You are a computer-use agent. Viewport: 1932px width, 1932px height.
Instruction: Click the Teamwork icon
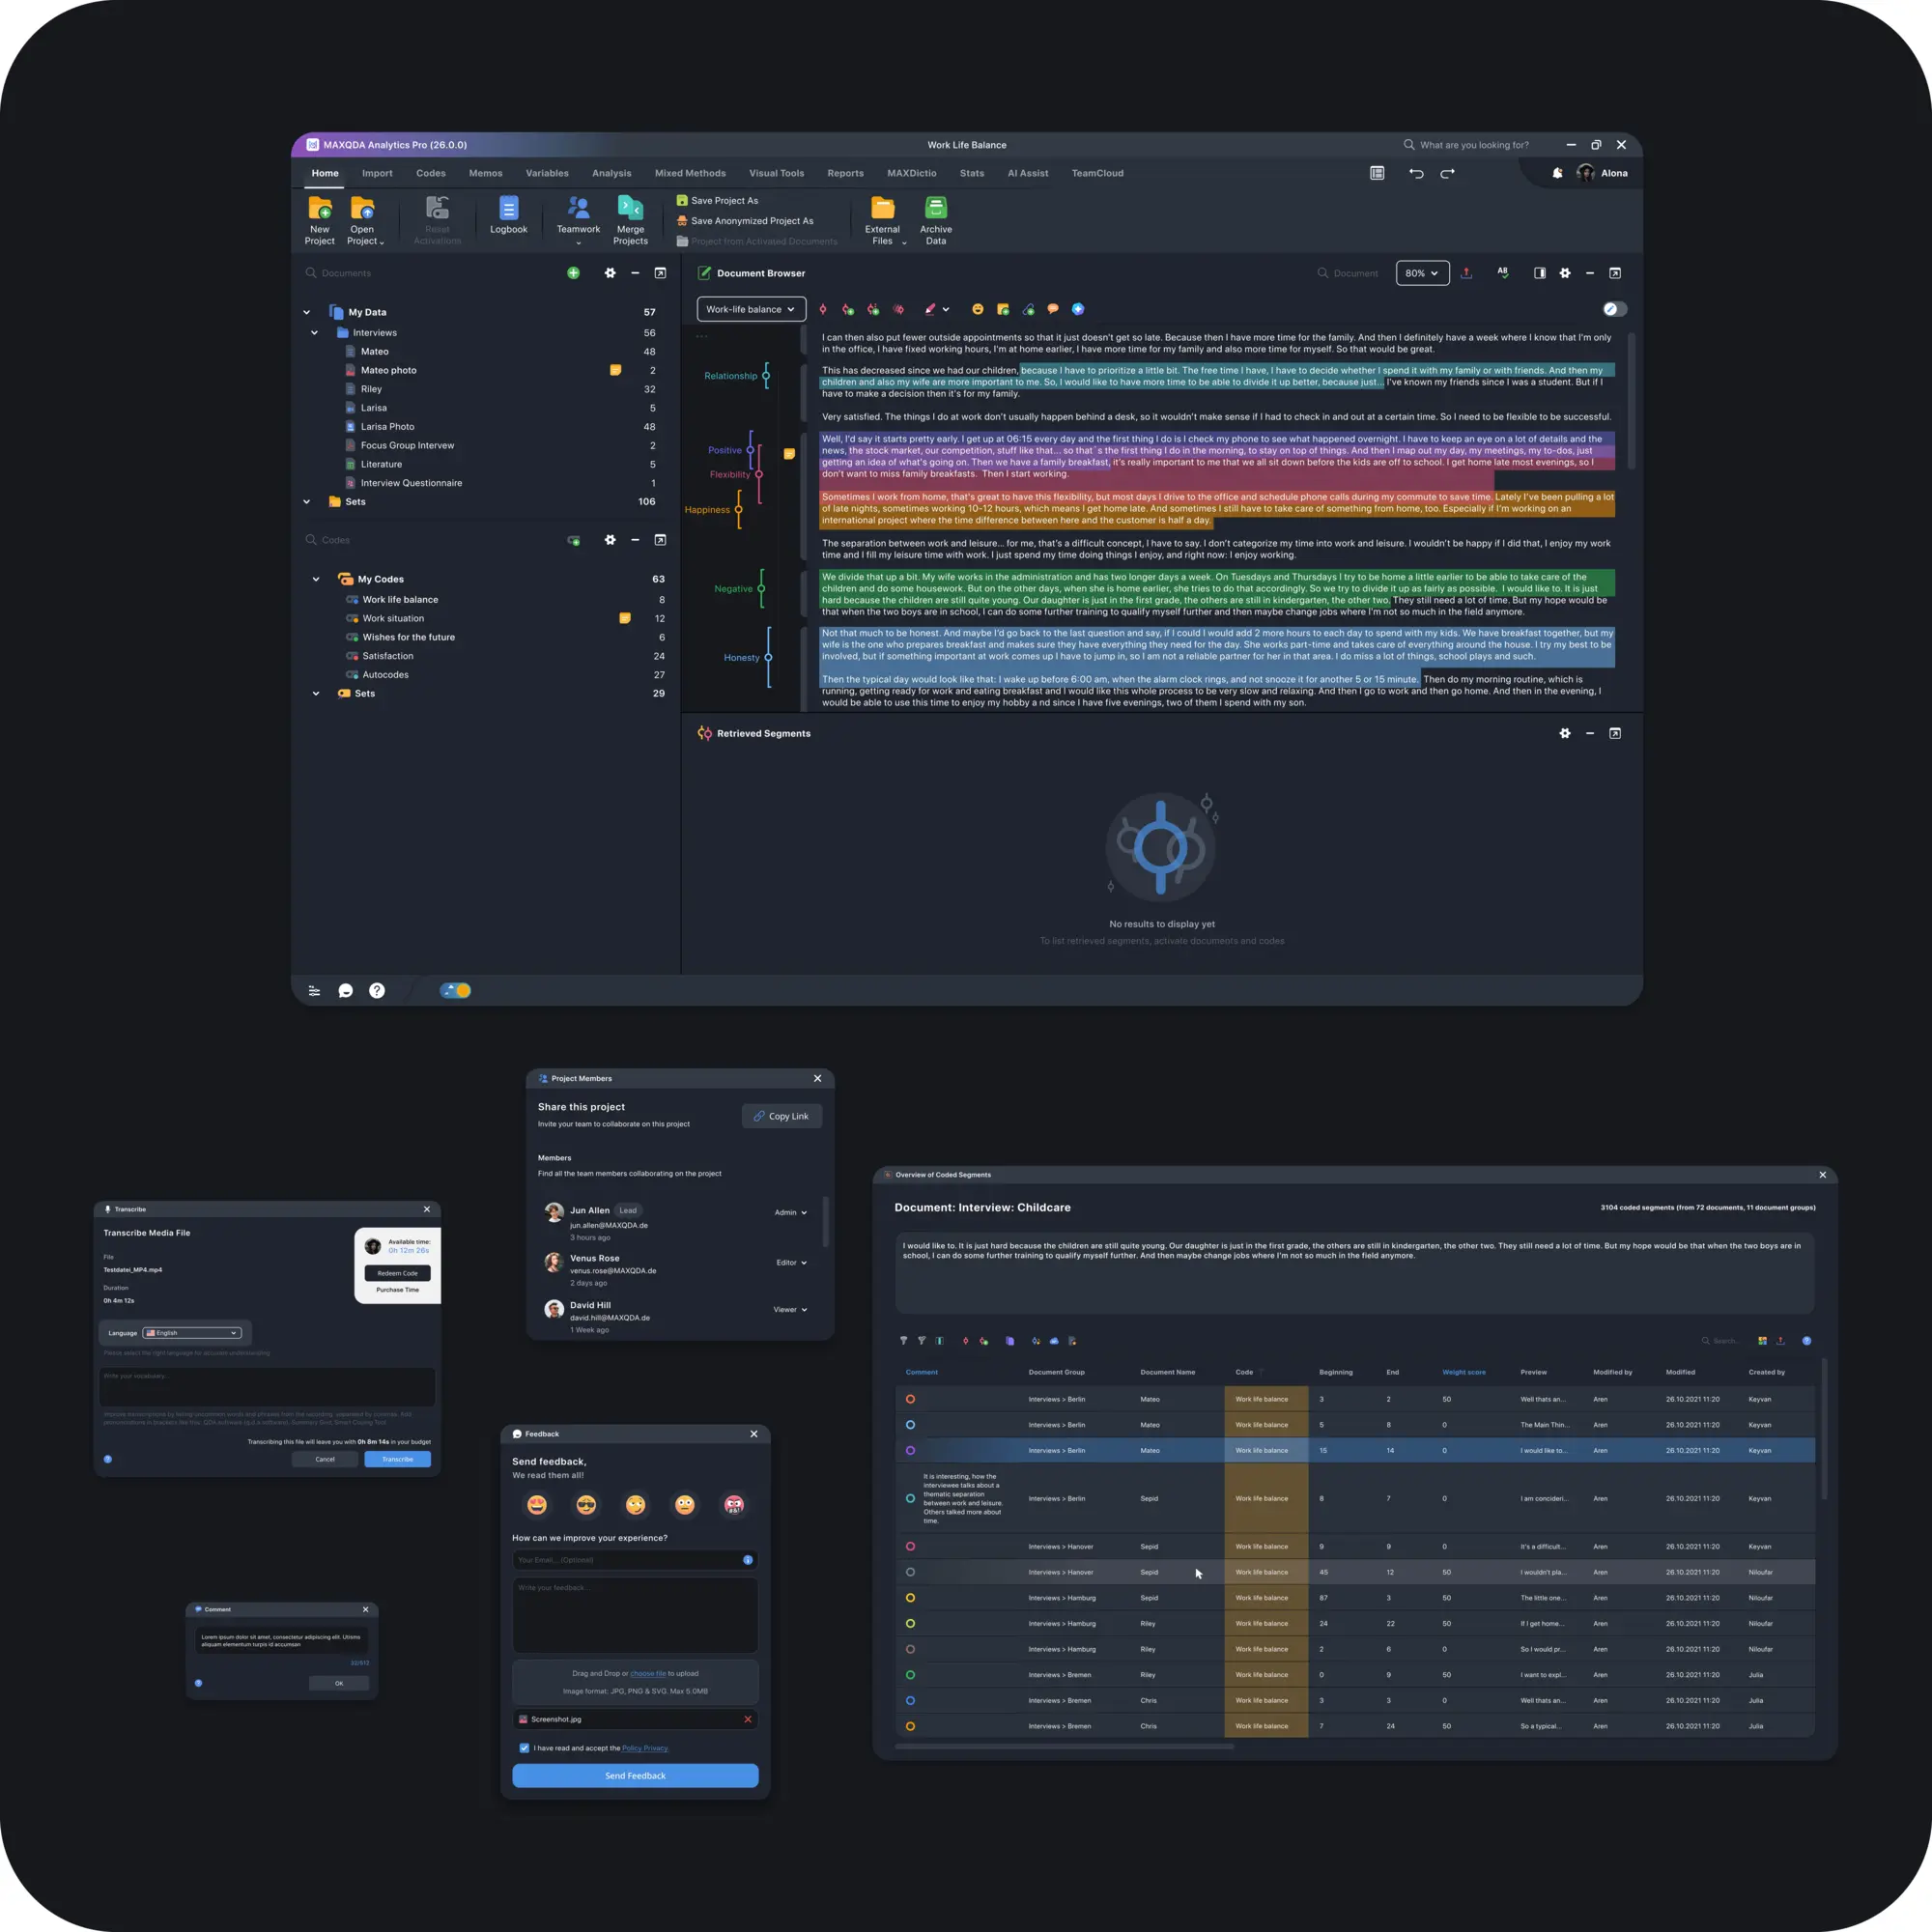coord(578,208)
